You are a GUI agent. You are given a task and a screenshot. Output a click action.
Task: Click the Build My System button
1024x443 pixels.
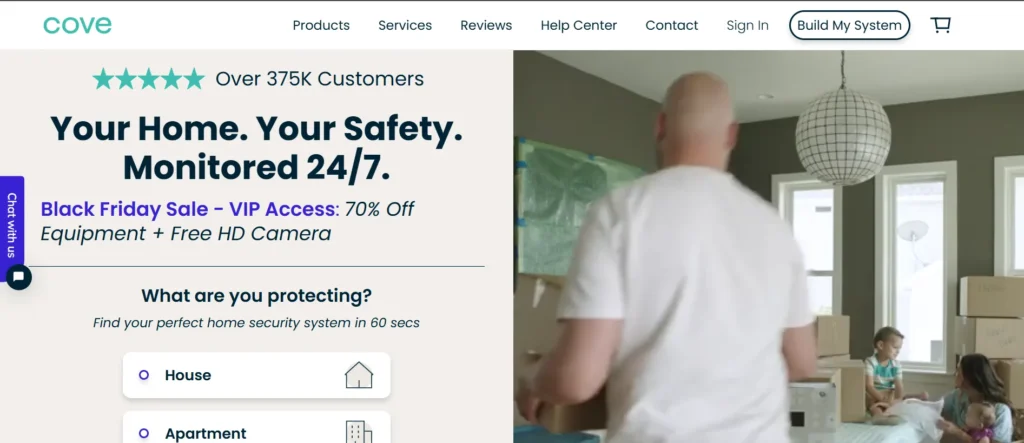coord(849,25)
